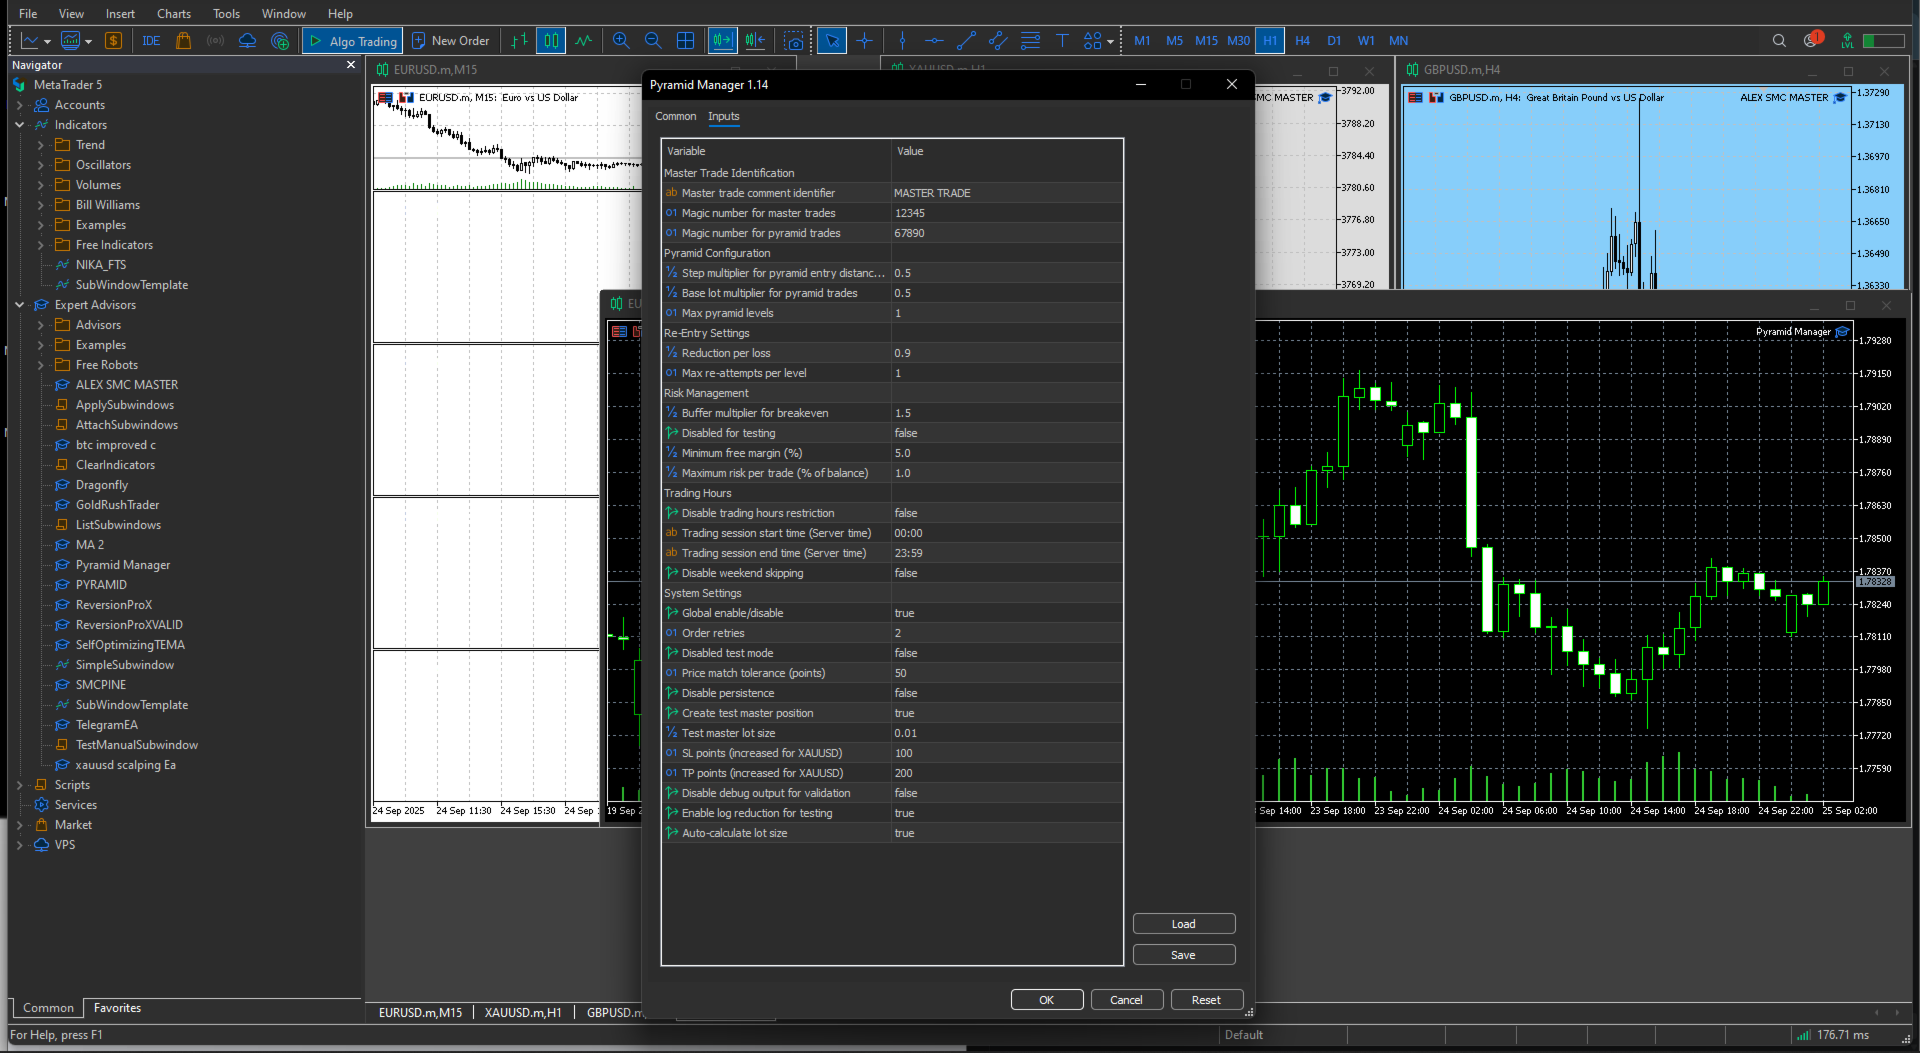This screenshot has height=1053, width=1920.
Task: Click the search magnifier icon in toolbar
Action: click(x=1779, y=41)
